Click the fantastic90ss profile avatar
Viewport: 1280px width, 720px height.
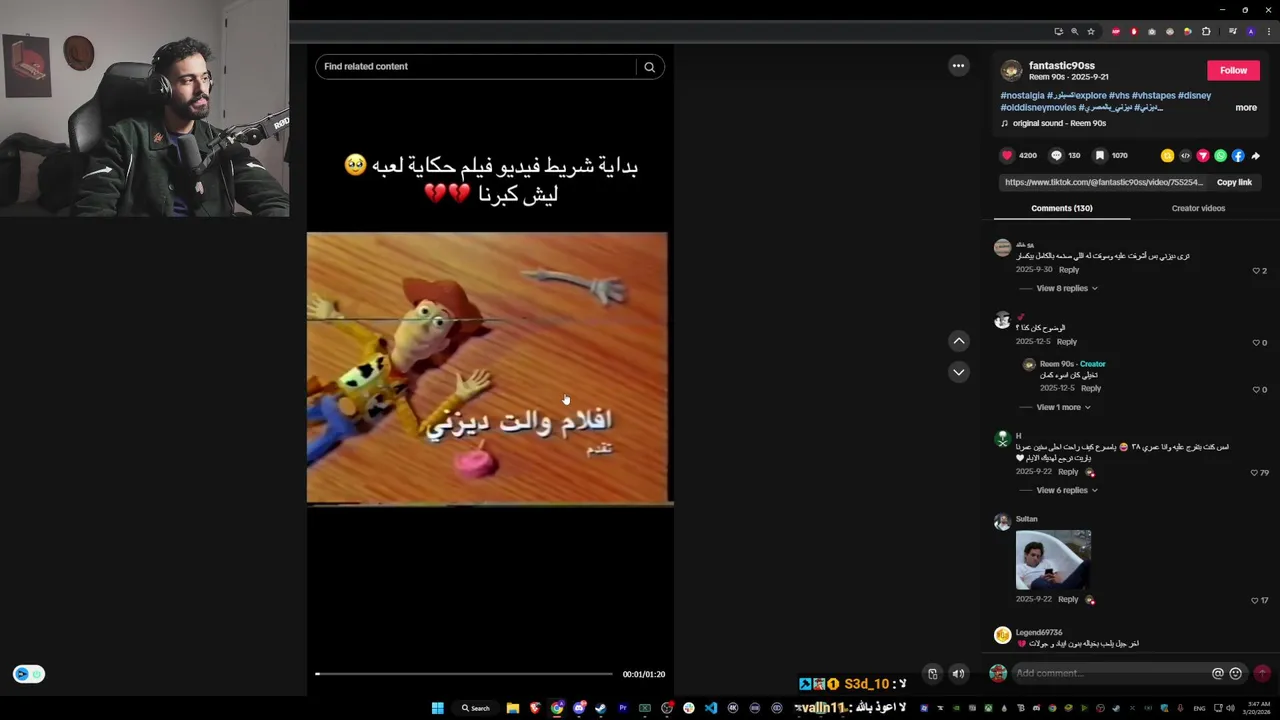pyautogui.click(x=1011, y=70)
